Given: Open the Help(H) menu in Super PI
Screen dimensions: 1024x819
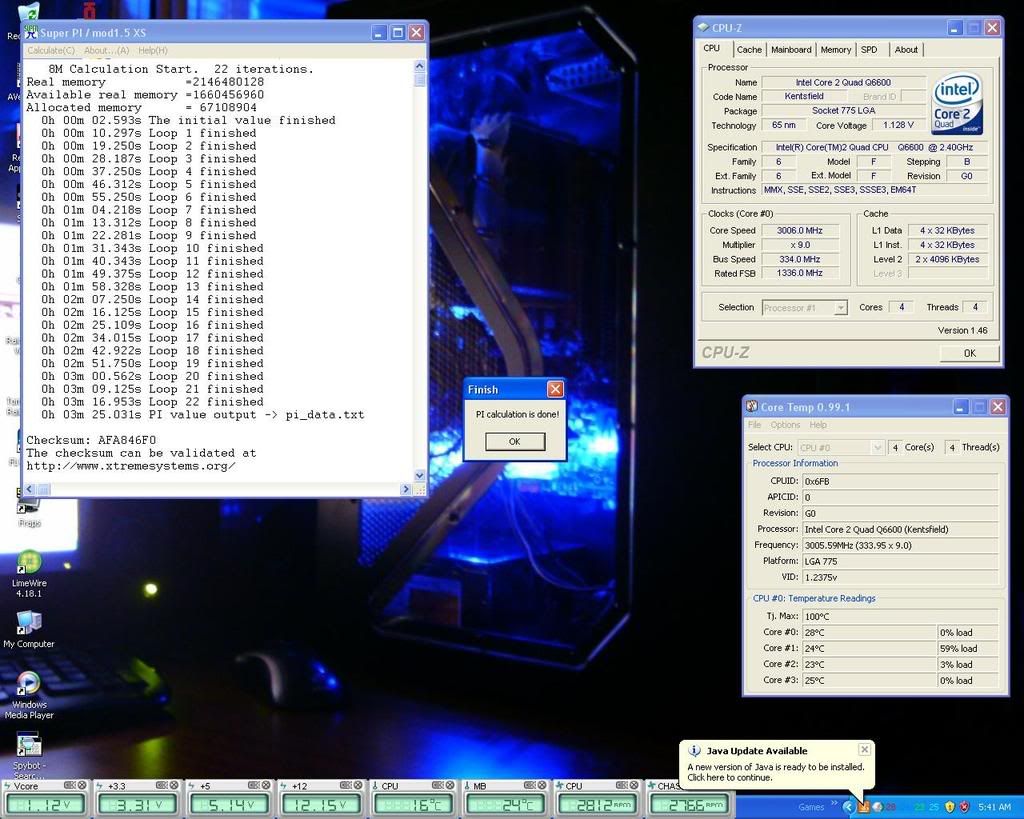Looking at the screenshot, I should [153, 50].
